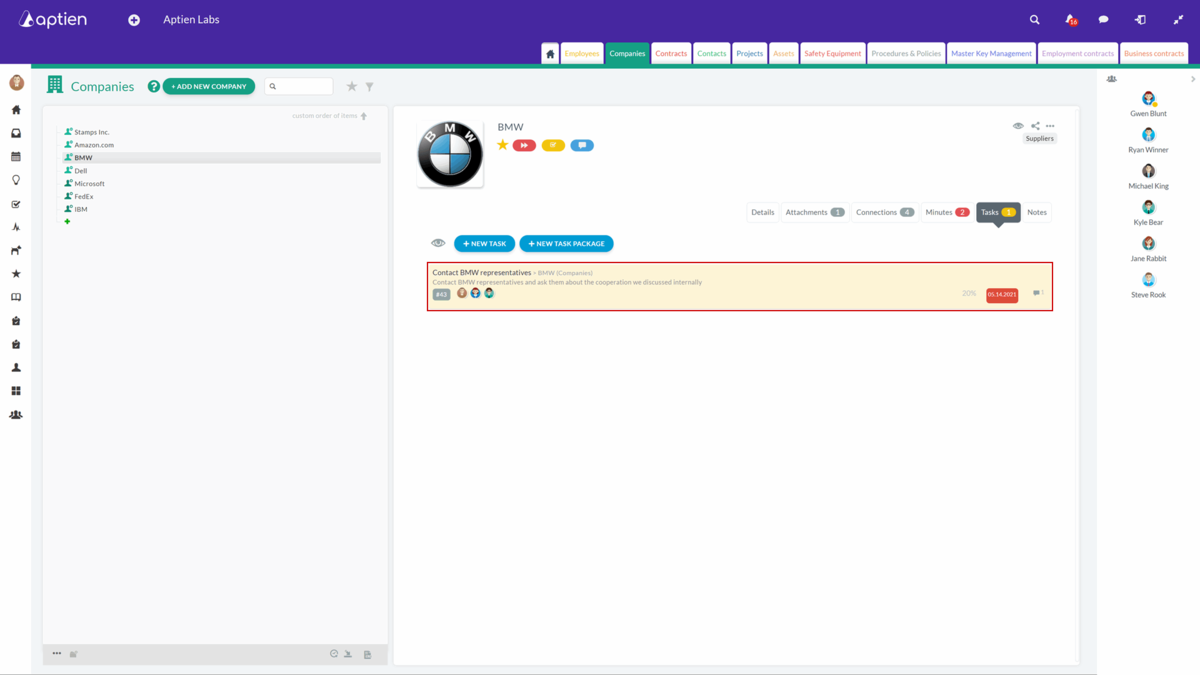Collapse the right people panel with chevron
The width and height of the screenshot is (1200, 675).
[1193, 79]
